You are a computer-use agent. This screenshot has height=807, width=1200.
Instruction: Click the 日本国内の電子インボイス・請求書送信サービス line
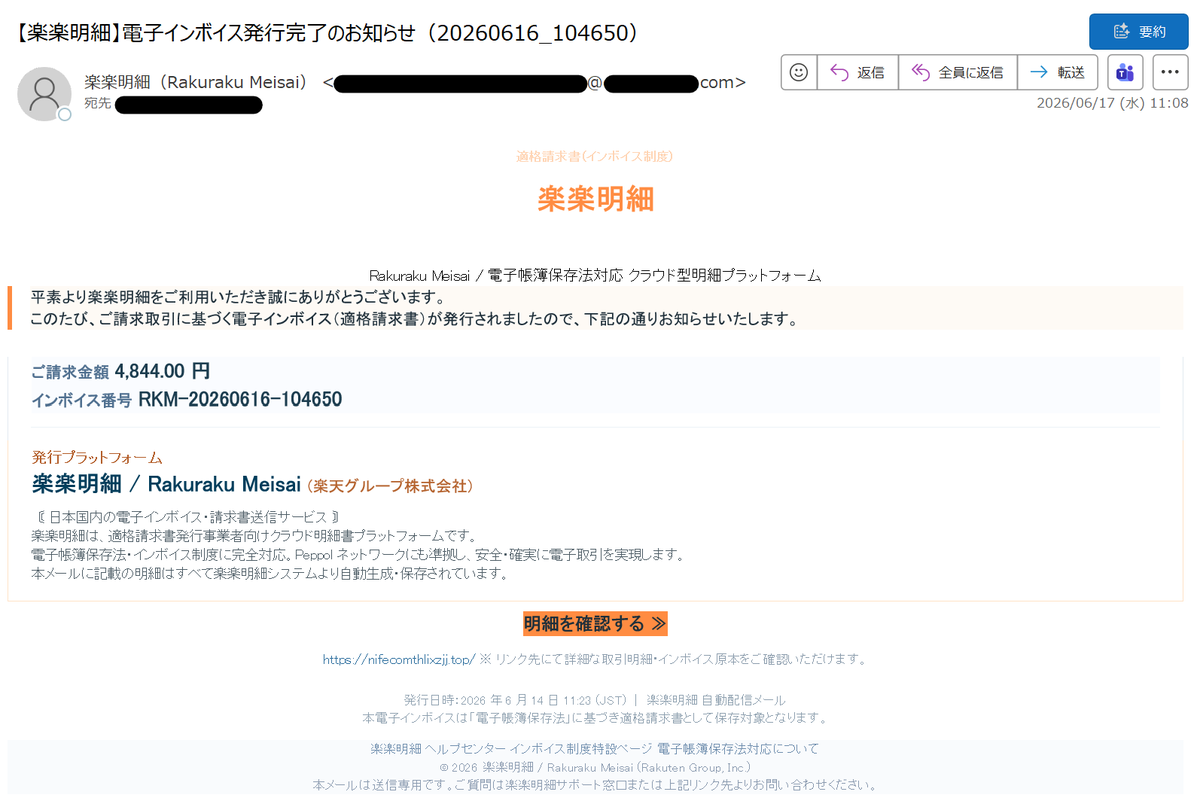[x=187, y=517]
